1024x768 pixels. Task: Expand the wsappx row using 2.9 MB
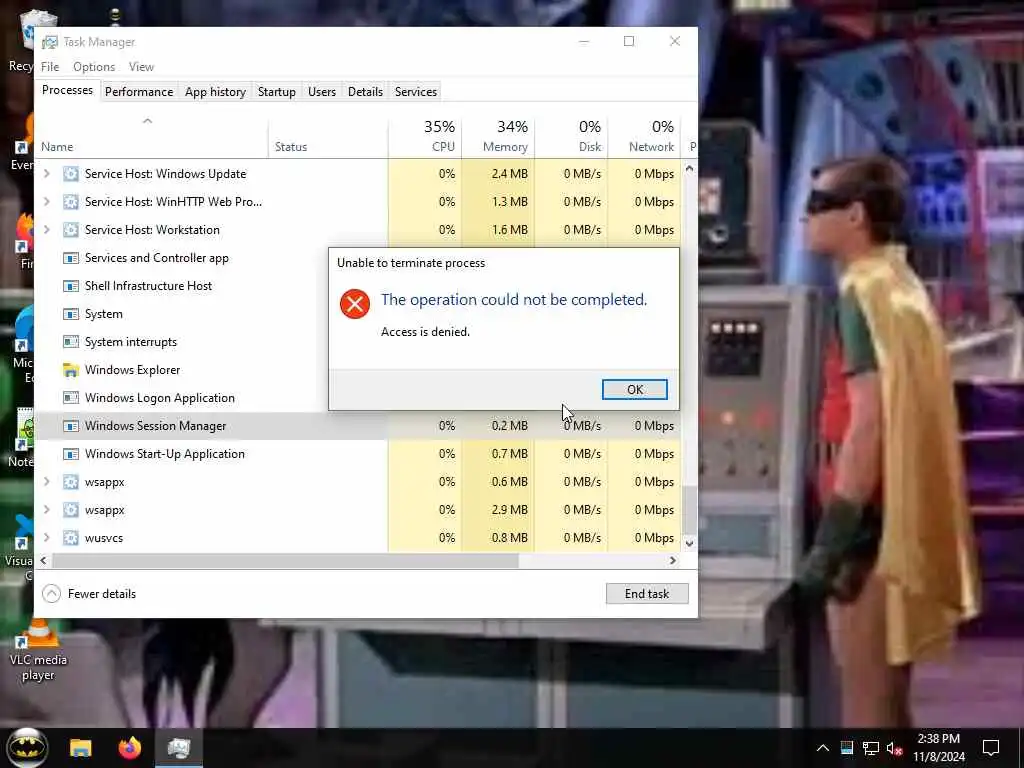pyautogui.click(x=47, y=510)
